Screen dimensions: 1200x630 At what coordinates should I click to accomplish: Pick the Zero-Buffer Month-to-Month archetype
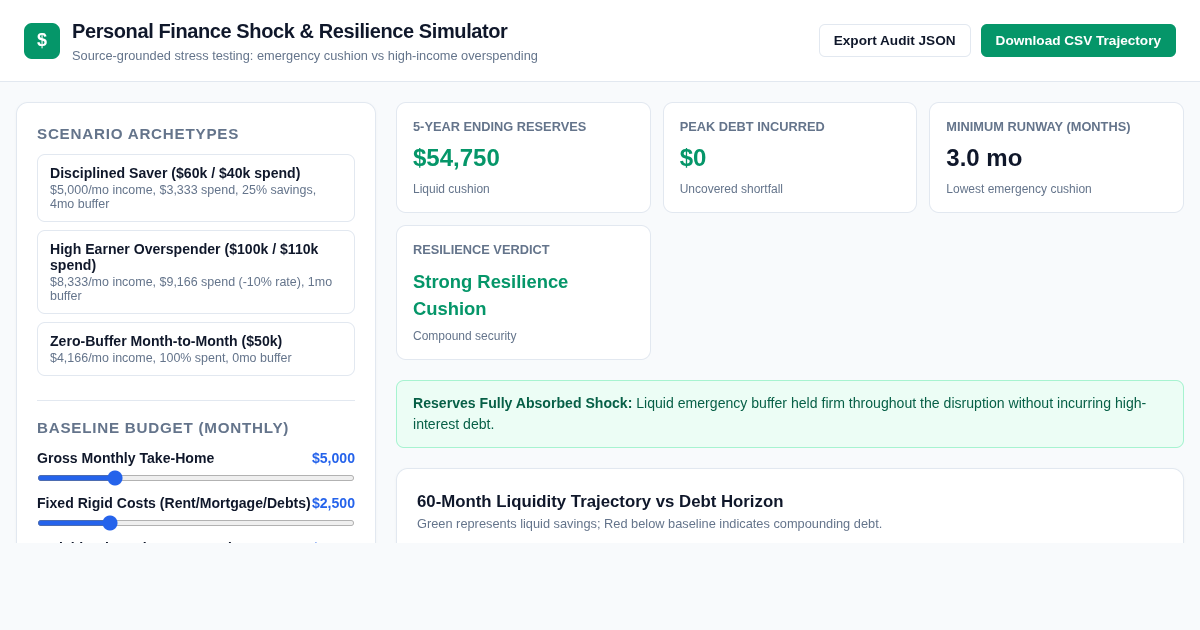coord(196,349)
